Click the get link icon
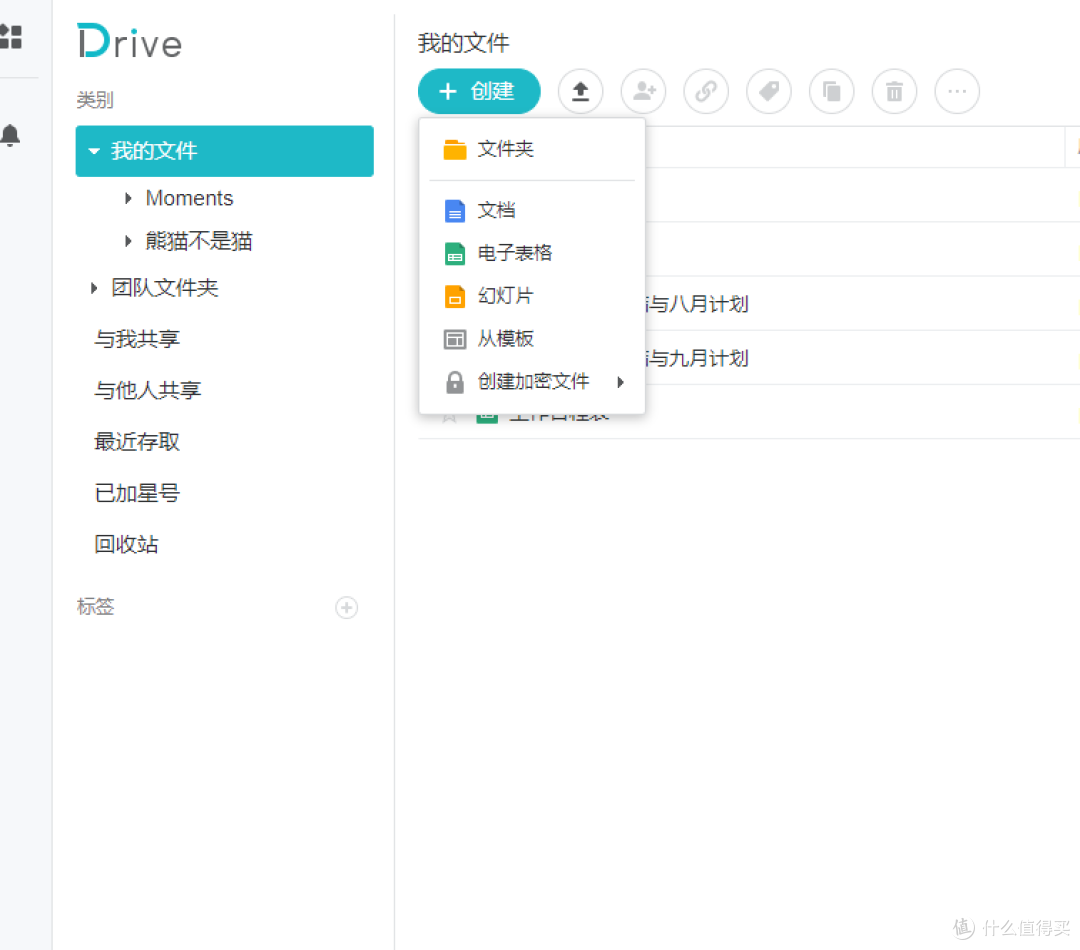The height and width of the screenshot is (950, 1080). click(x=706, y=92)
